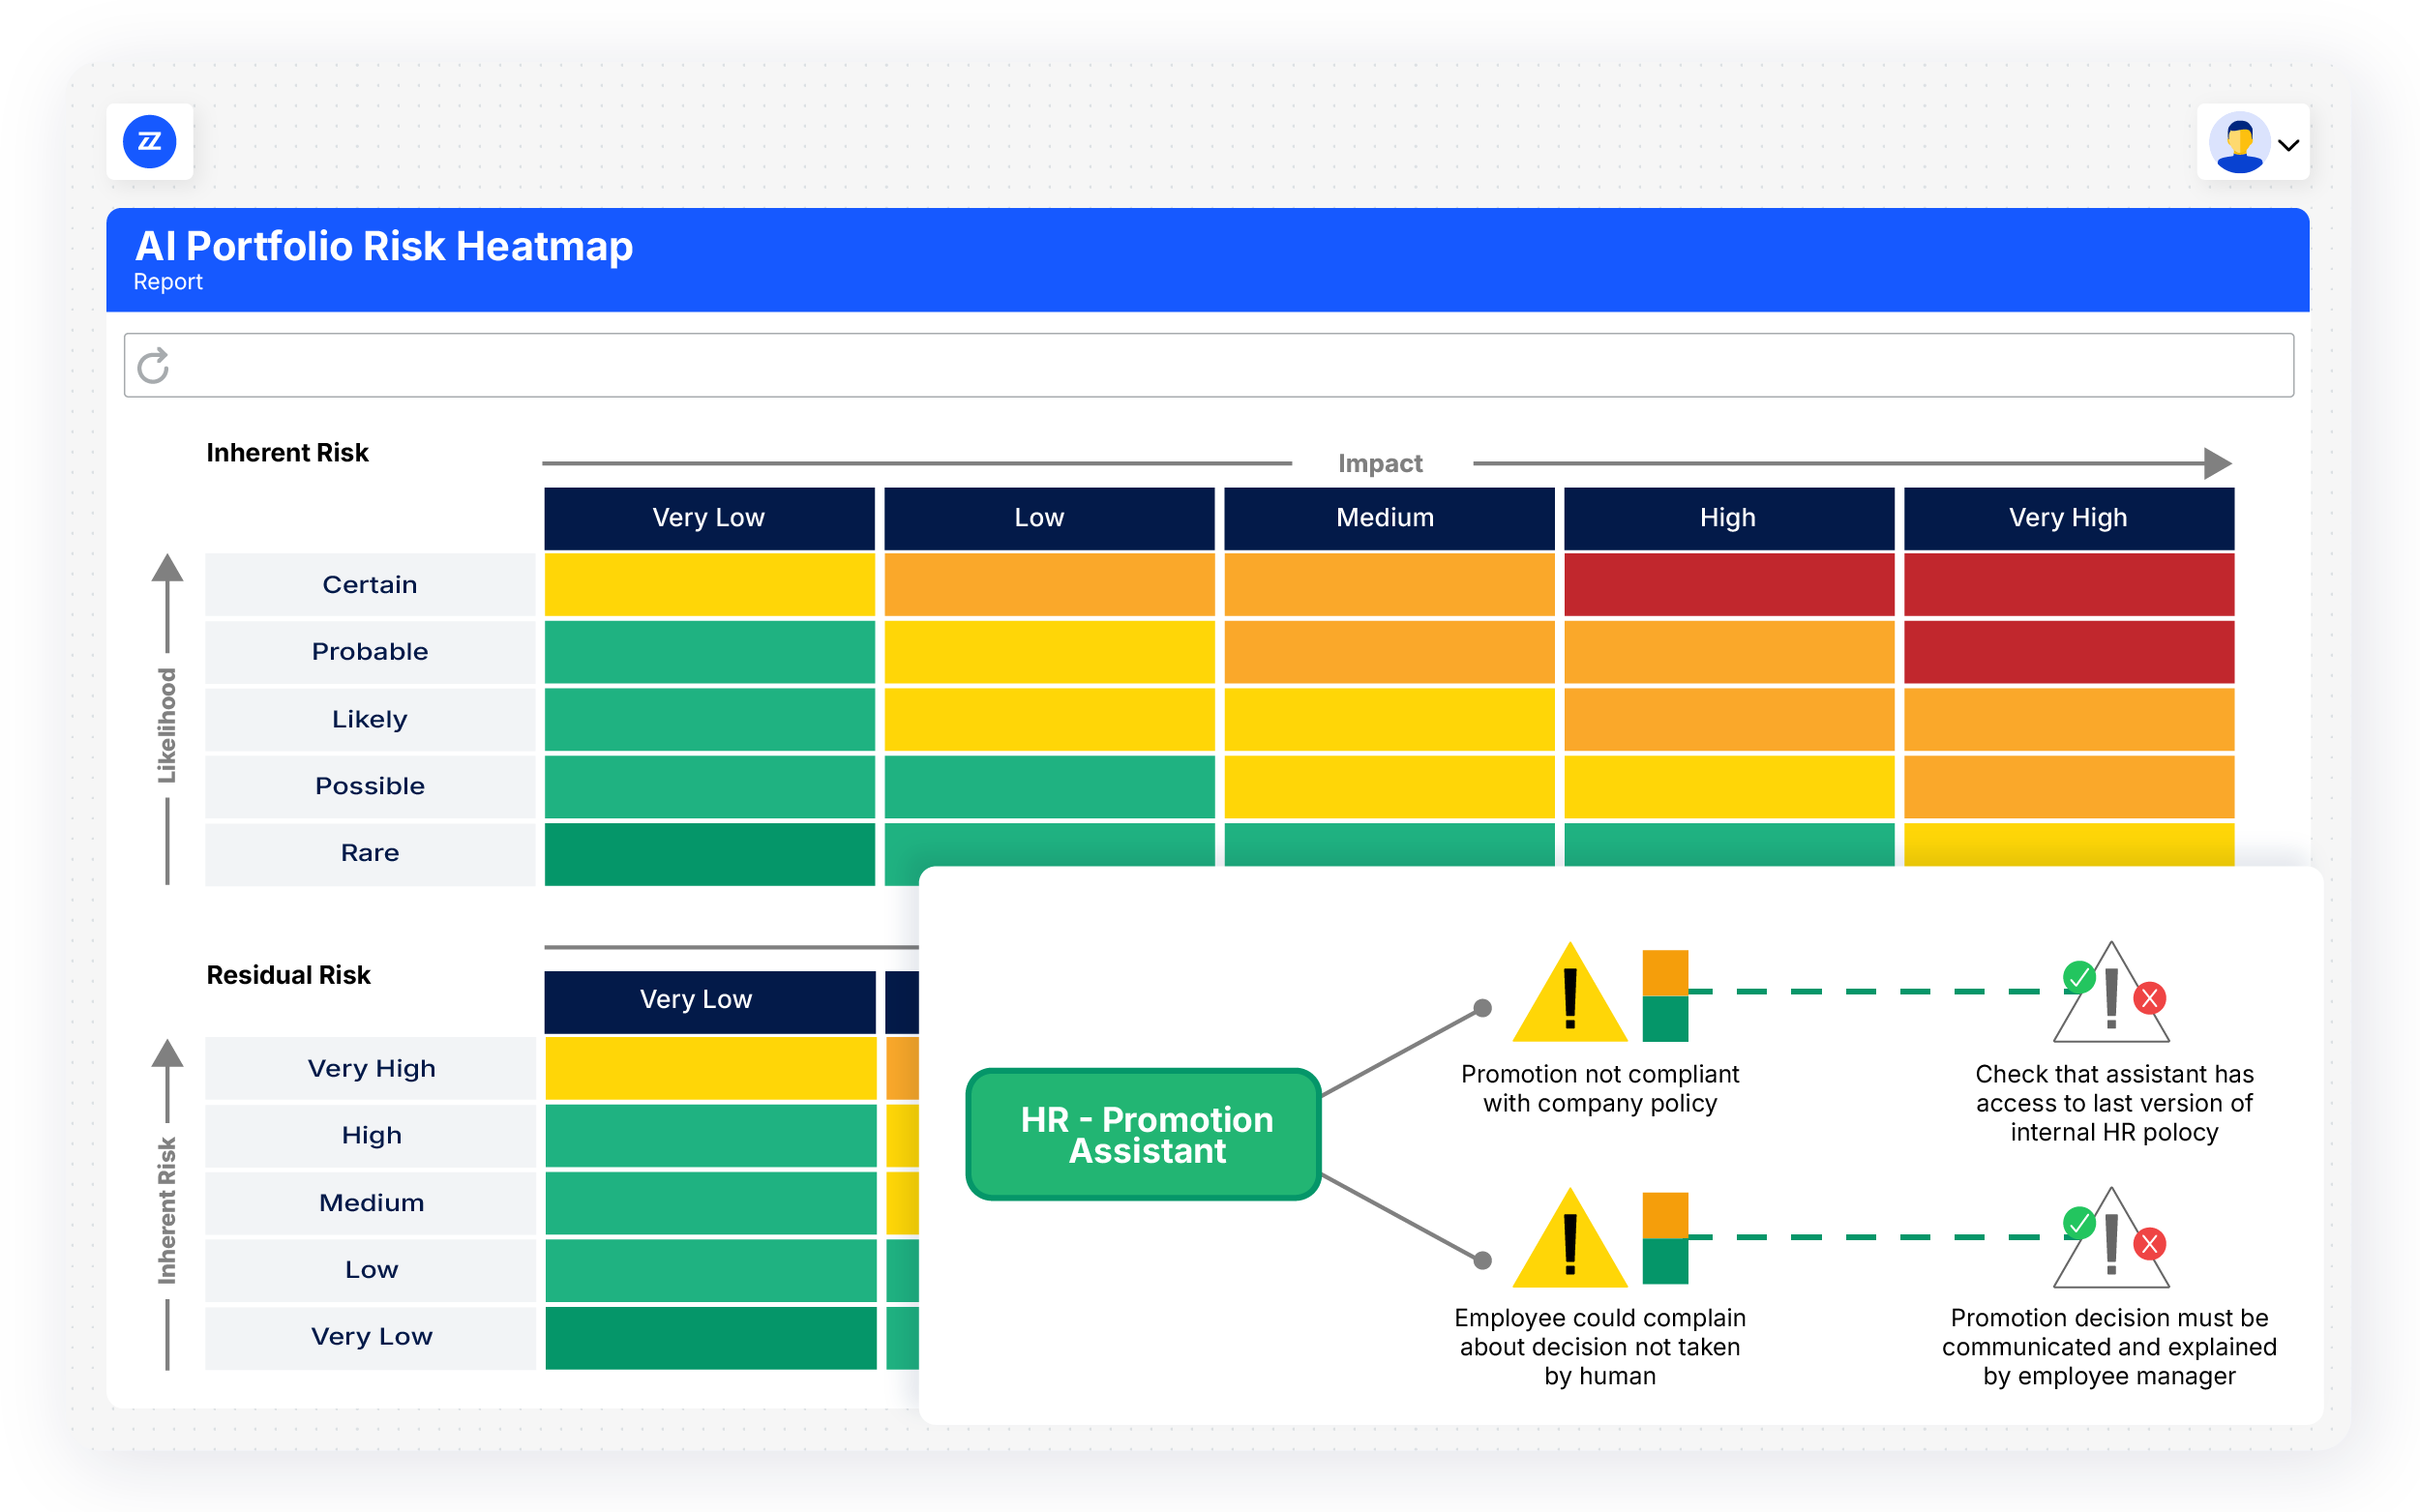The image size is (2420, 1512).
Task: Click the red cell at Certain / High
Action: [x=1729, y=584]
